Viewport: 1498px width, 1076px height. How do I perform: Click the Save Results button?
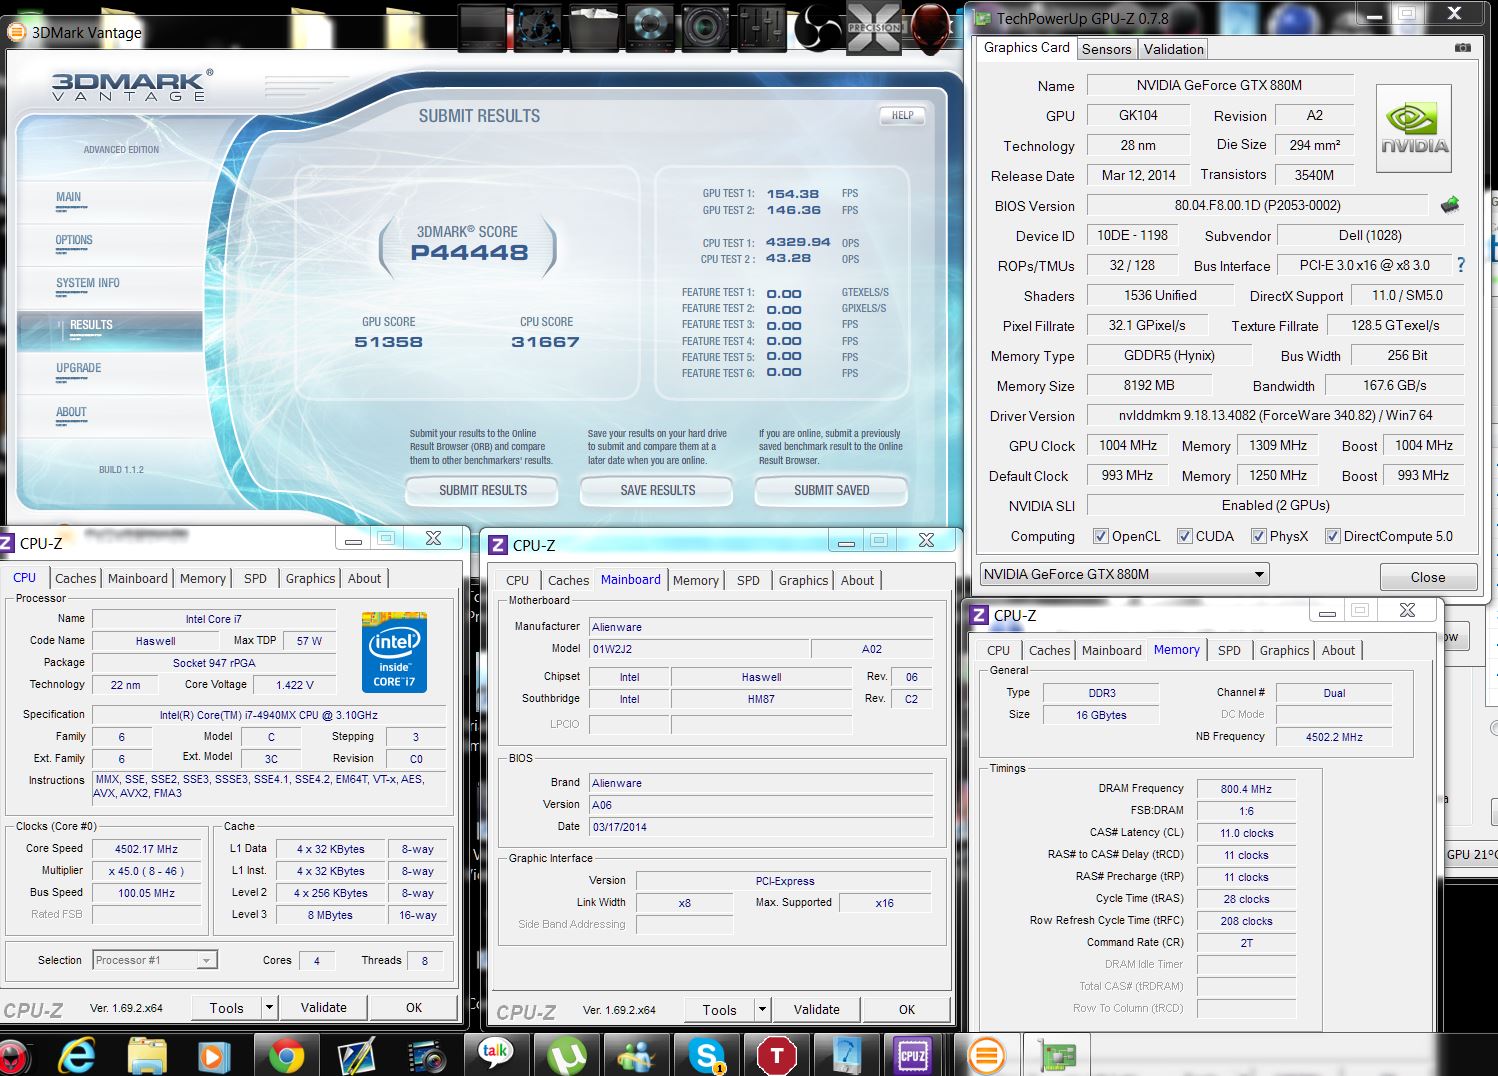coord(657,490)
